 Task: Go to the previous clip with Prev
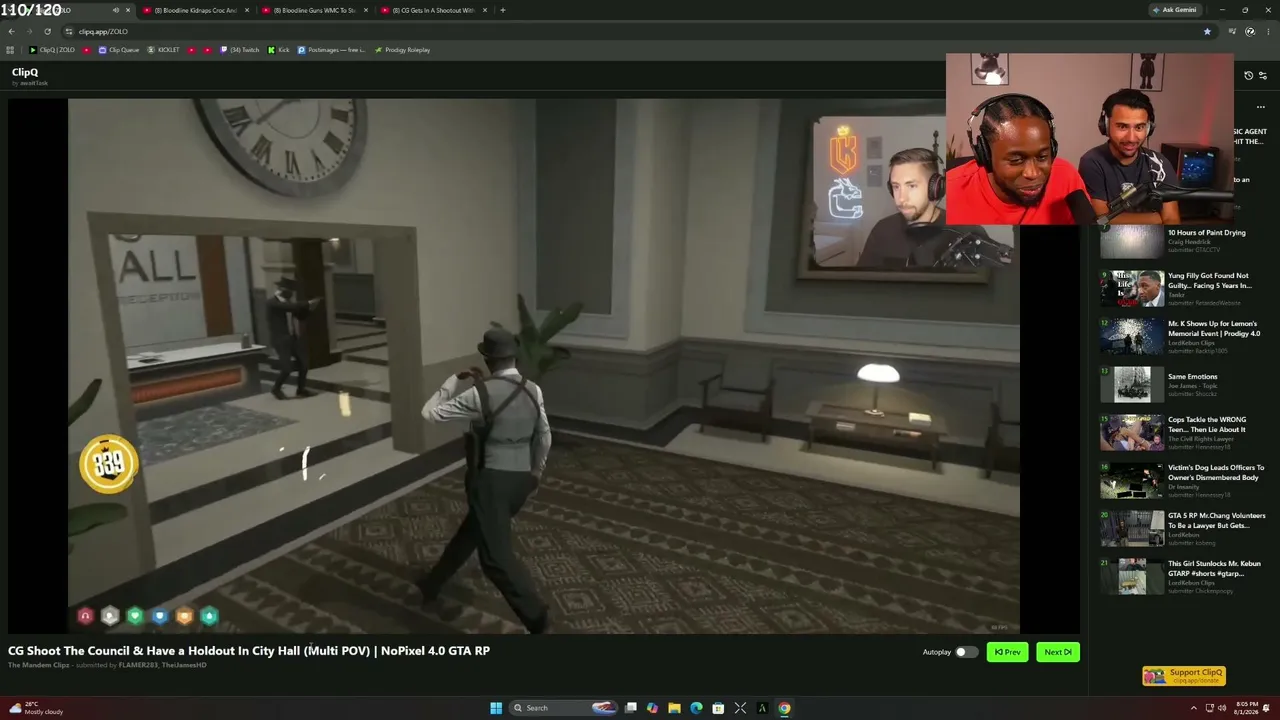1007,652
